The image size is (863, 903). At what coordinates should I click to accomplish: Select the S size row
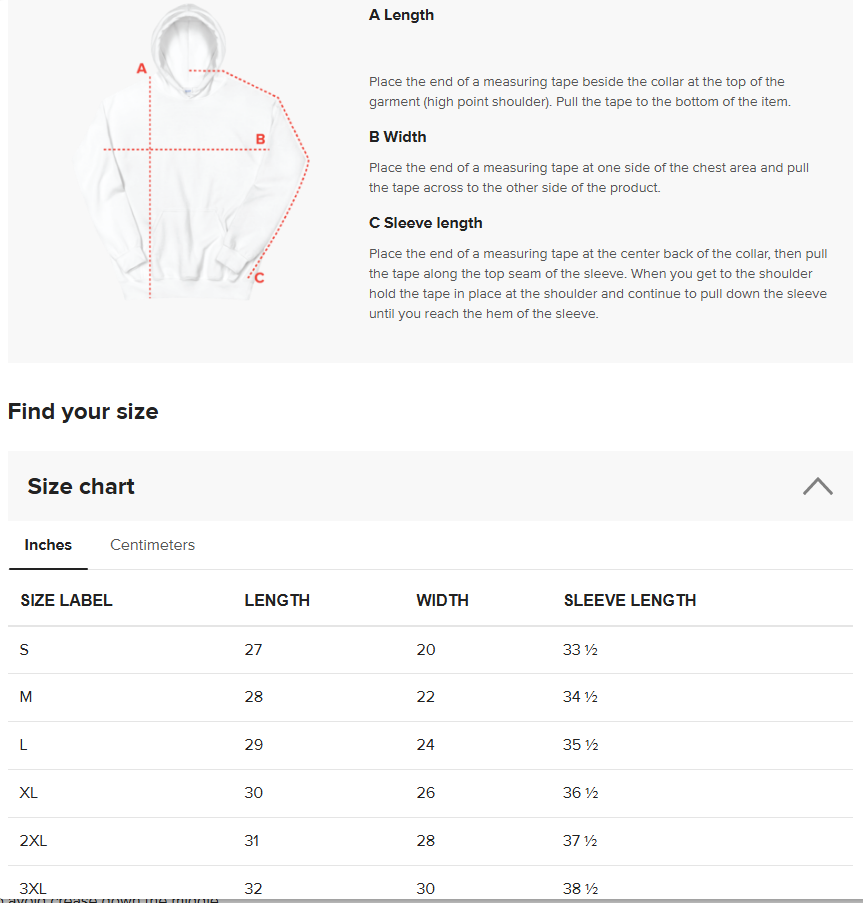430,650
